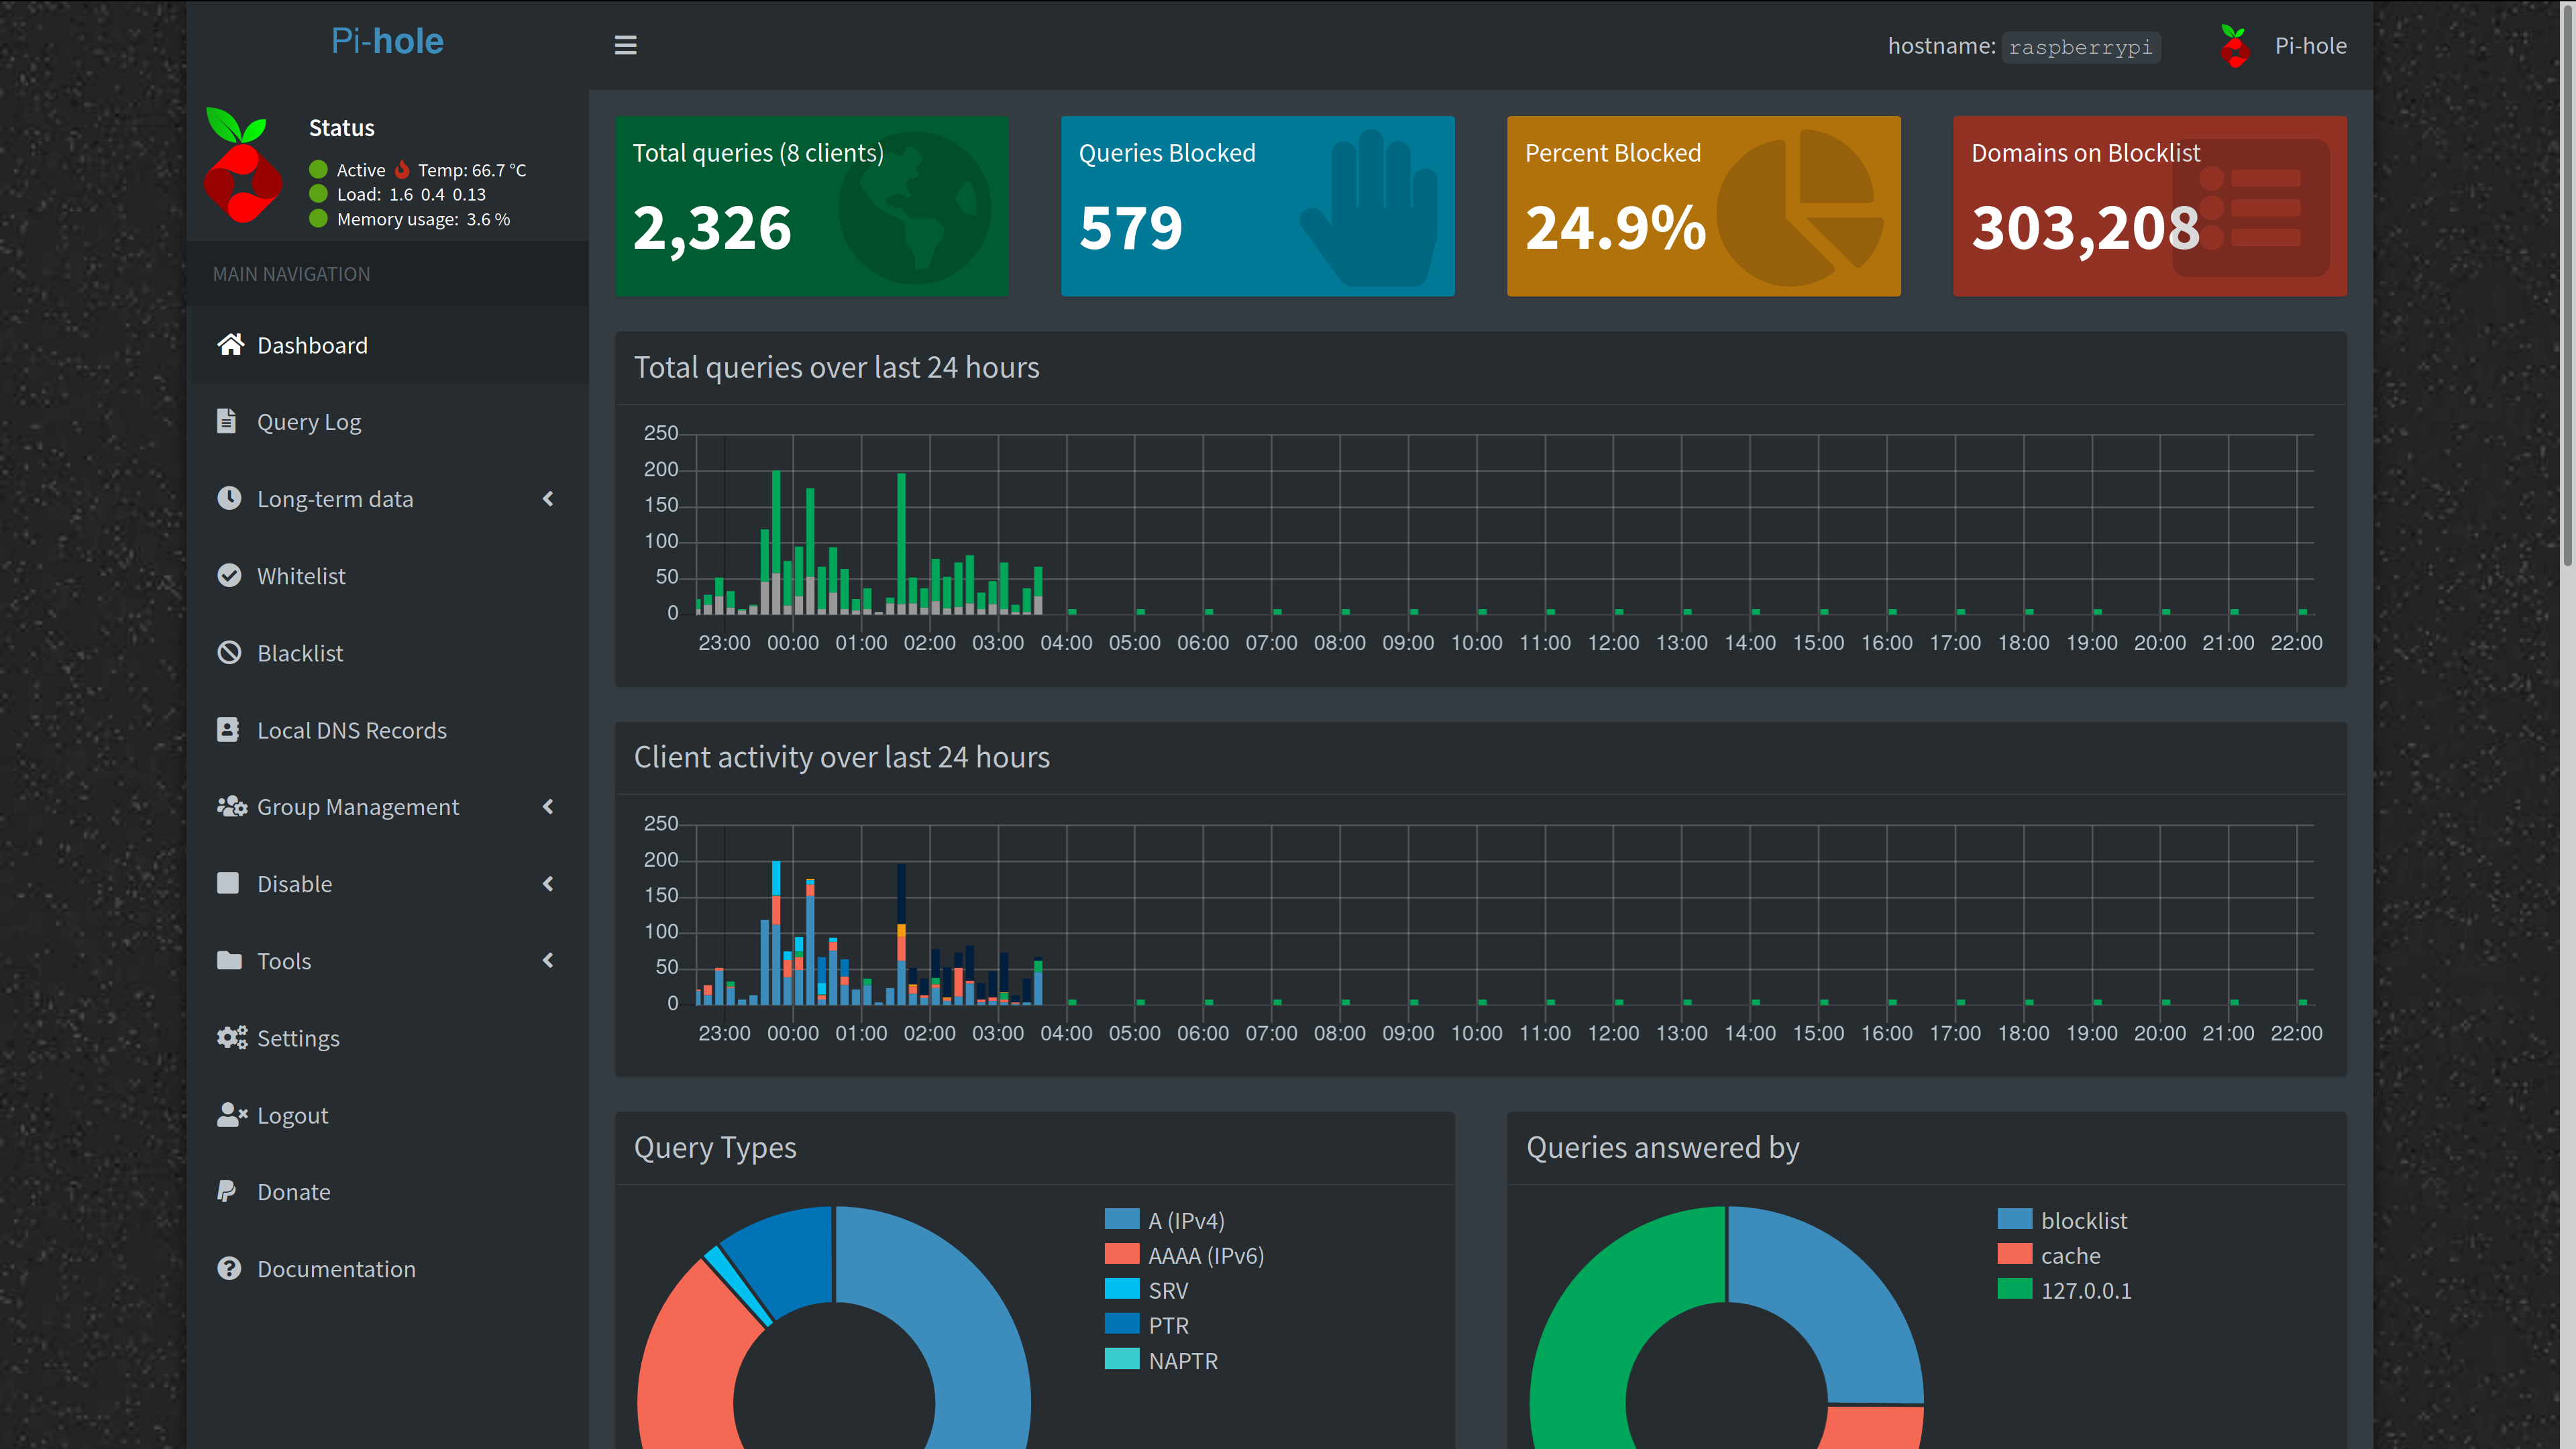
Task: Click the Settings gears icon
Action: click(x=232, y=1037)
